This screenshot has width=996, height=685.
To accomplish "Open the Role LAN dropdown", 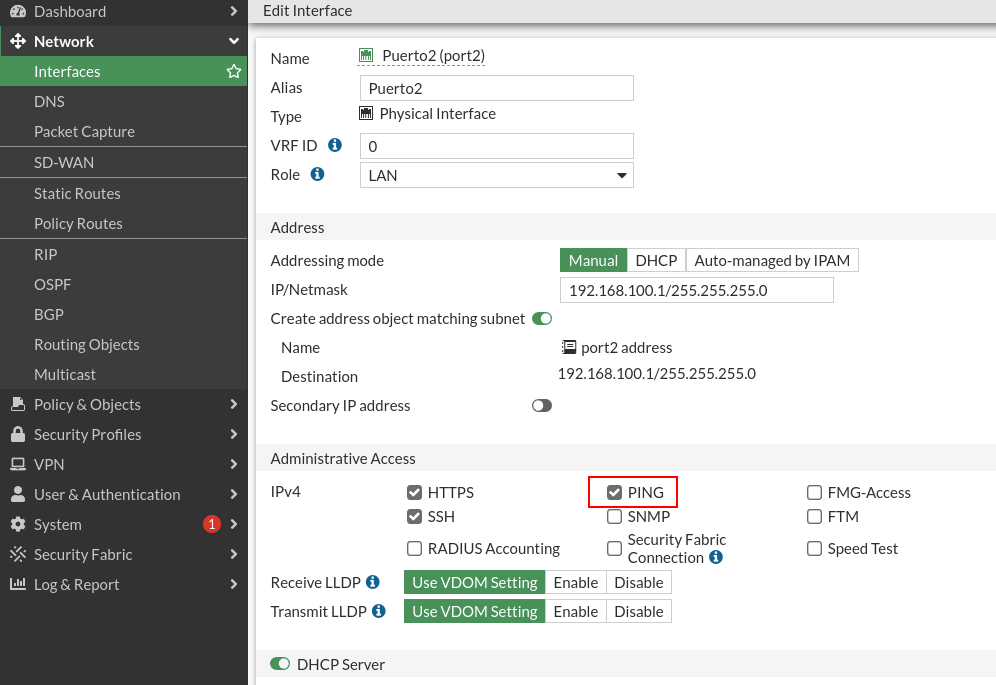I will point(497,175).
